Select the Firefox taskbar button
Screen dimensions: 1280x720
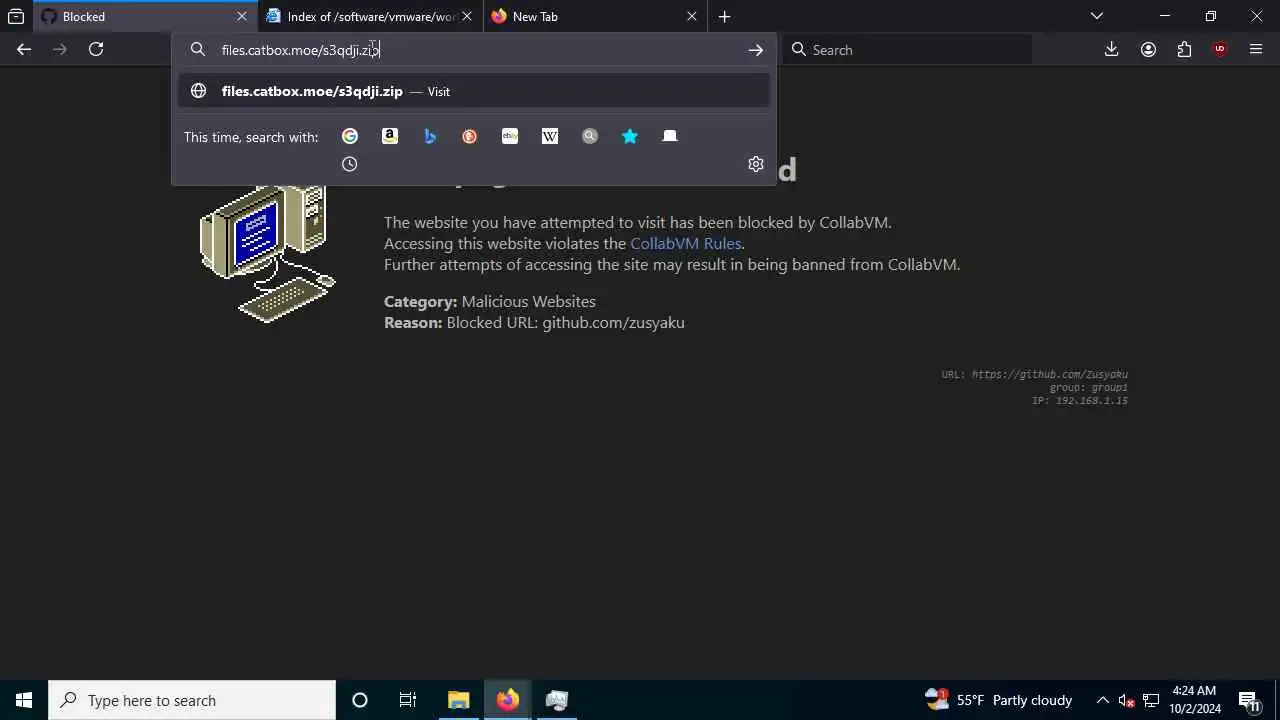pyautogui.click(x=508, y=700)
